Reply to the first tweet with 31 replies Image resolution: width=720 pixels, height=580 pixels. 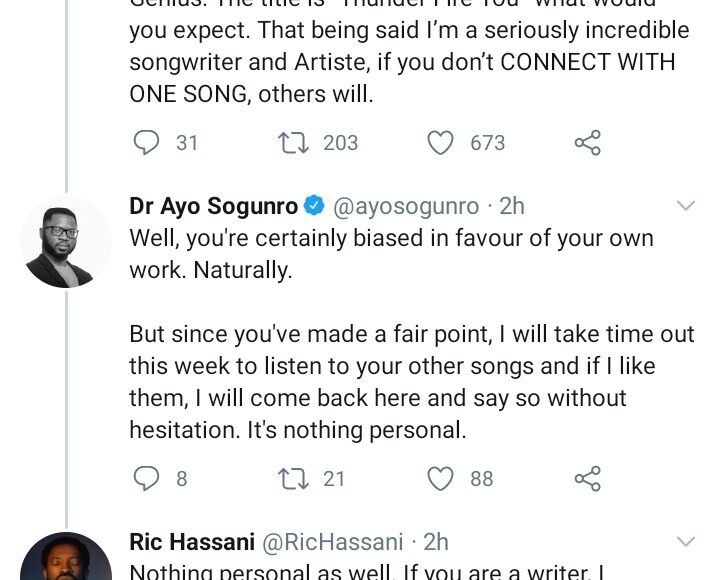(147, 143)
